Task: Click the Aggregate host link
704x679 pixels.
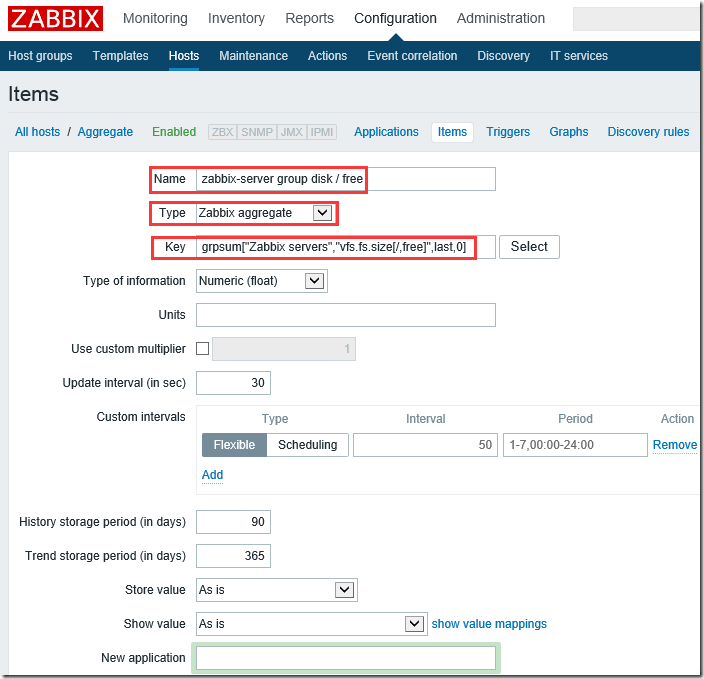Action: pos(105,132)
